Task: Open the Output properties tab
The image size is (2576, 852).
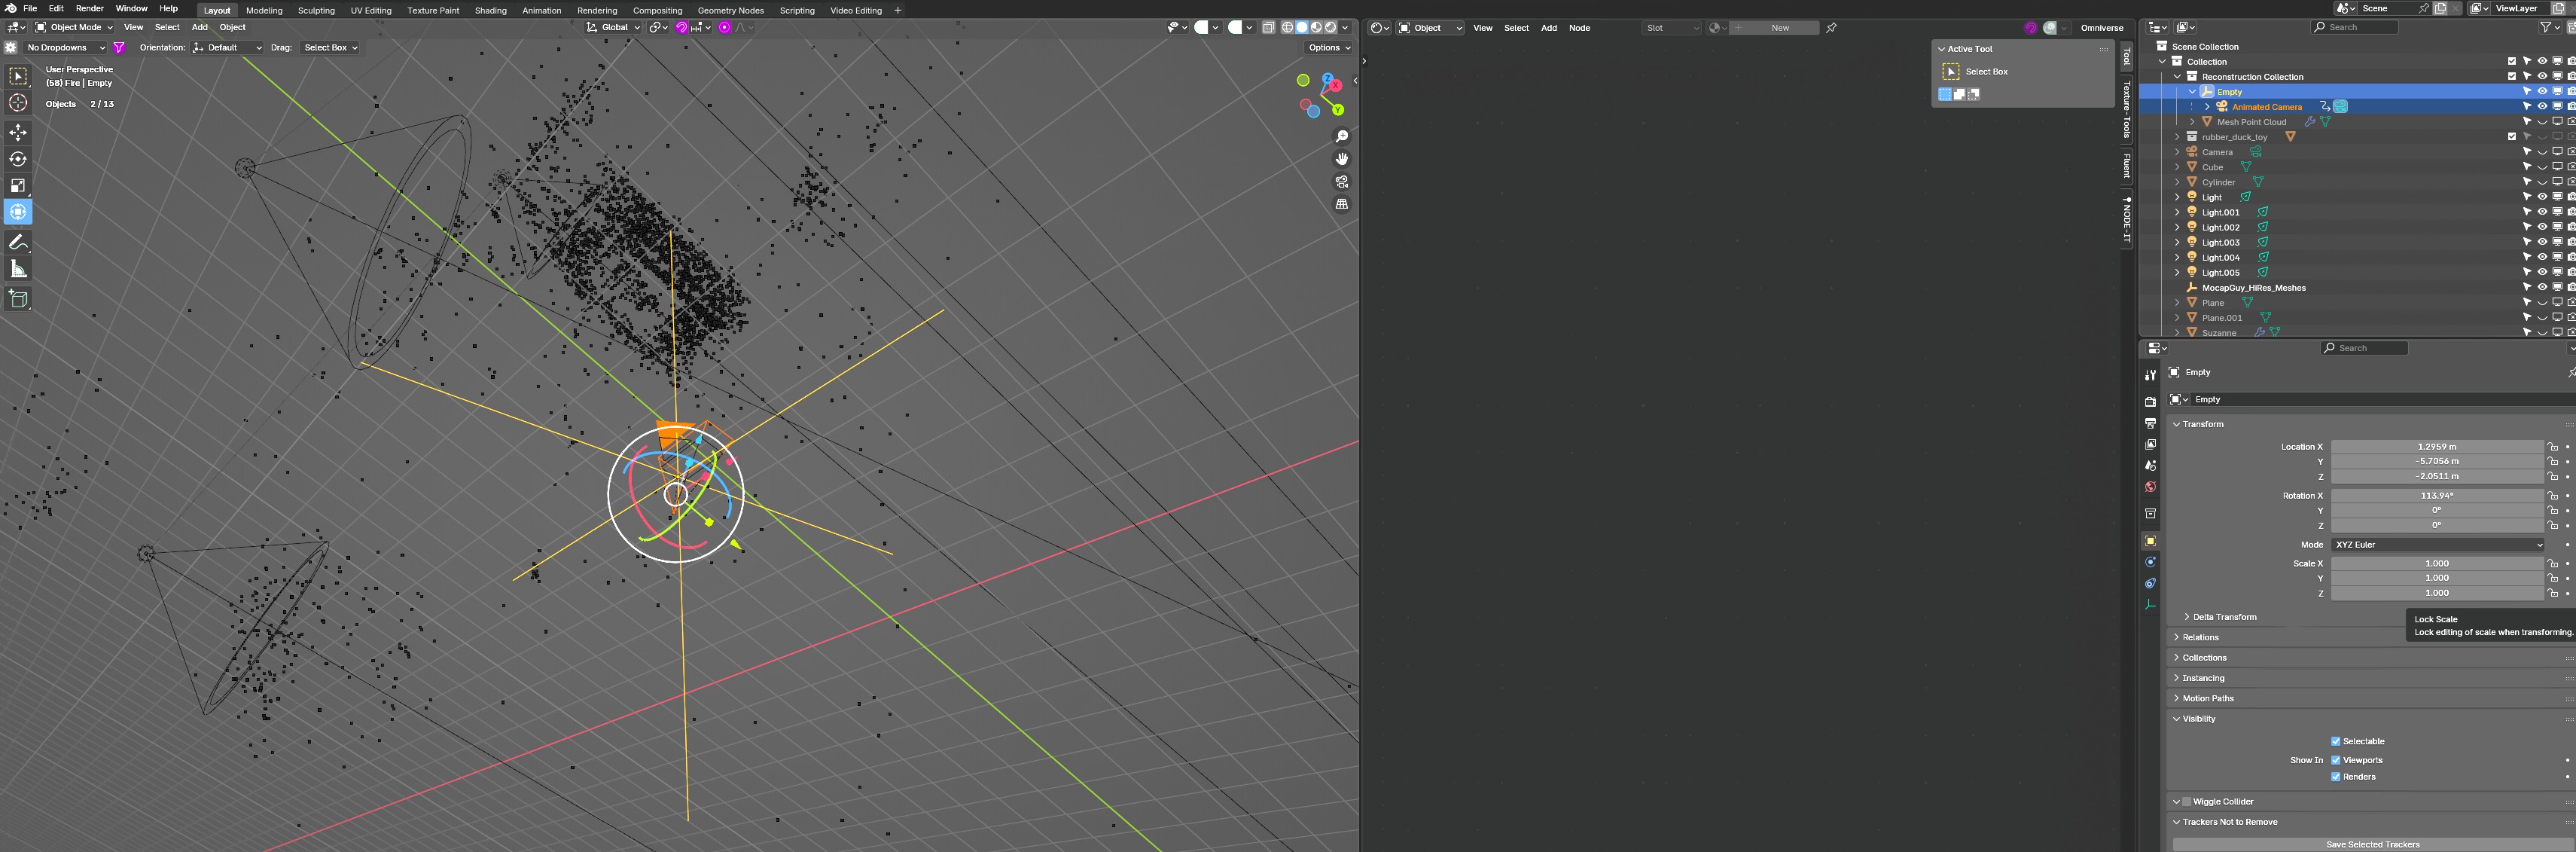Action: [2150, 423]
